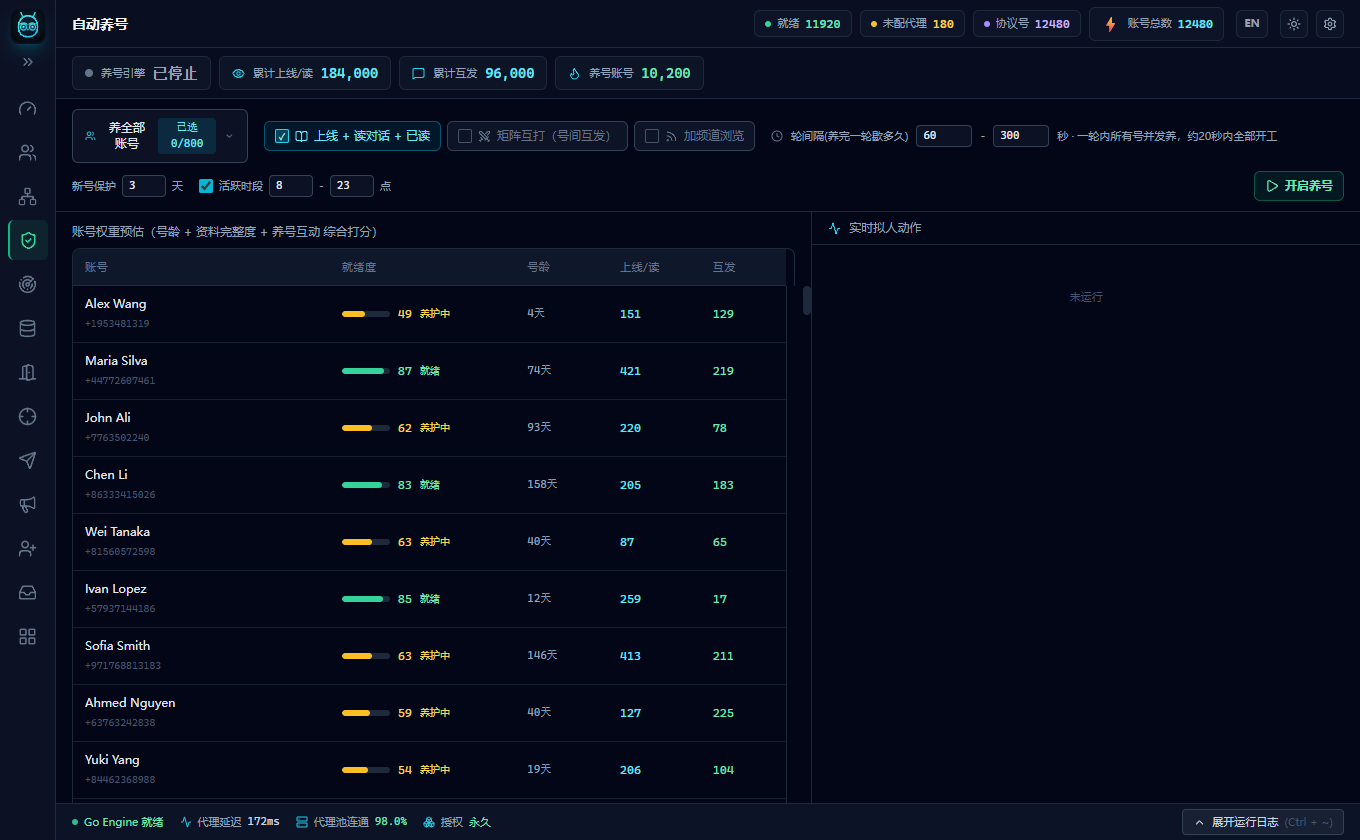Uncheck the 上线 + 读对话 + 已读 option

point(282,136)
